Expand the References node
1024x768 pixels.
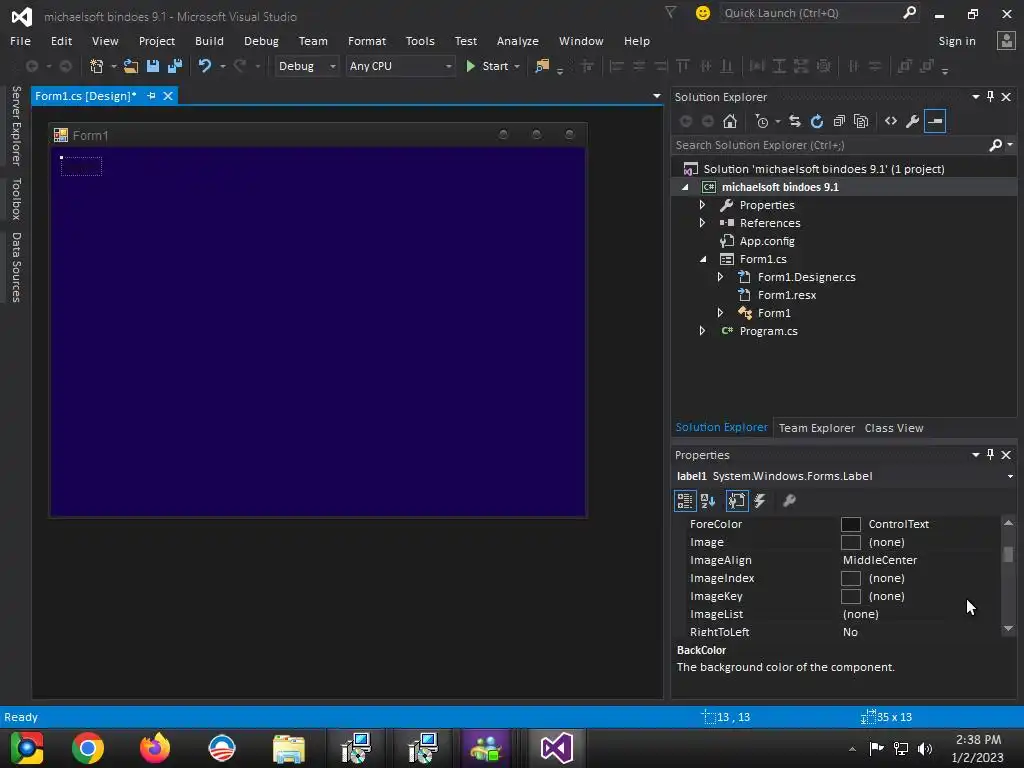tap(703, 223)
